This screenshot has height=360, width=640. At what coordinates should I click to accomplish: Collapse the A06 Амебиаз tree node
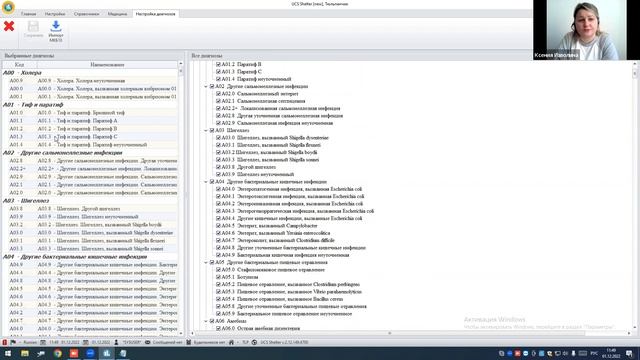(x=206, y=321)
